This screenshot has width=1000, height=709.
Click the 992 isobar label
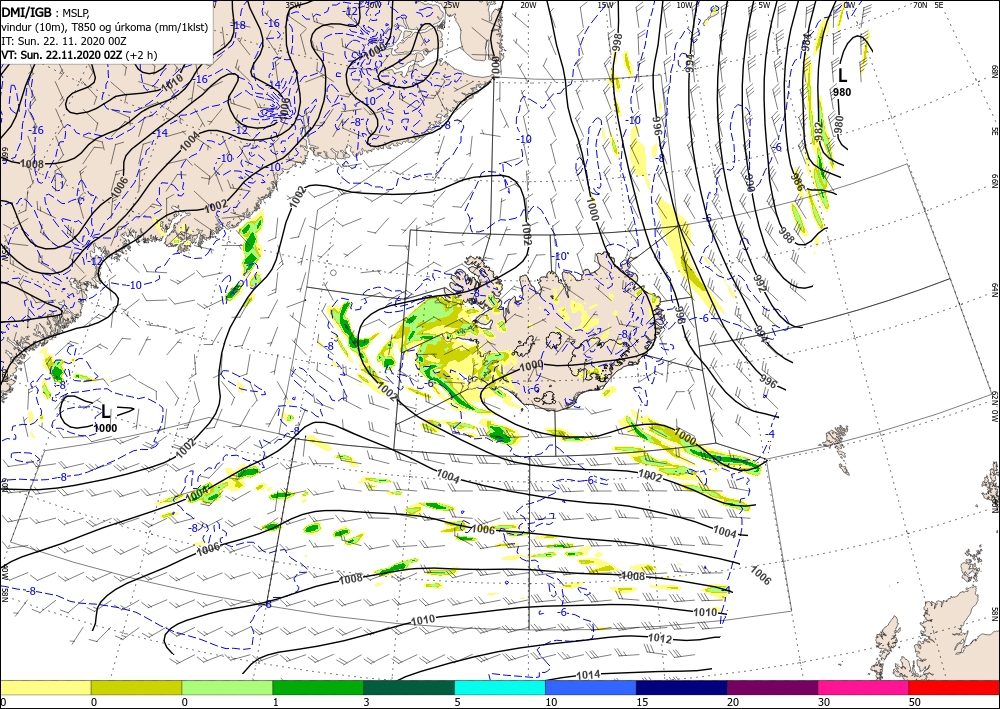pos(759,285)
